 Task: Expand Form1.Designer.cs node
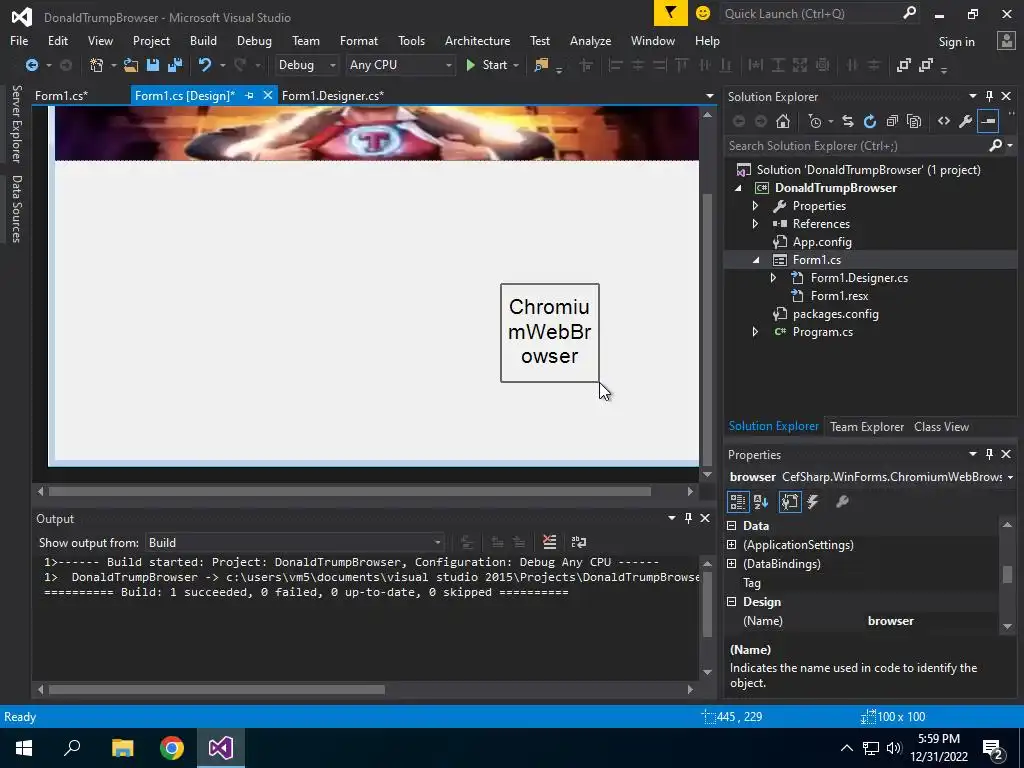pos(773,278)
